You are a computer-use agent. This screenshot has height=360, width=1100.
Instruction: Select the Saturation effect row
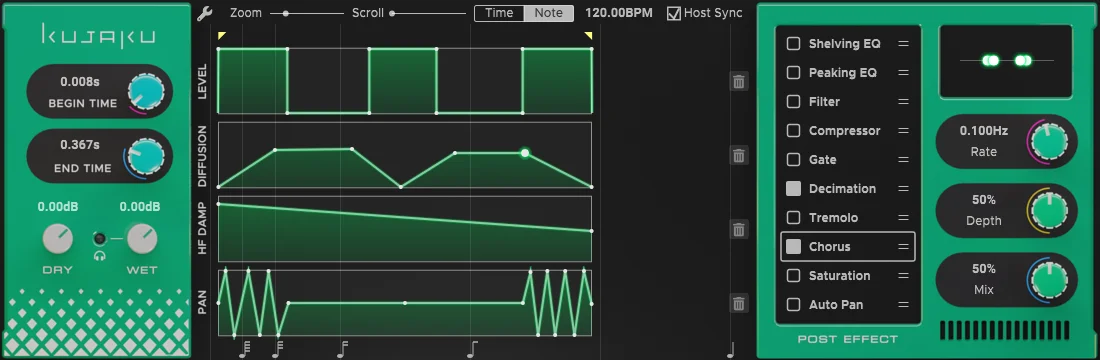(847, 276)
